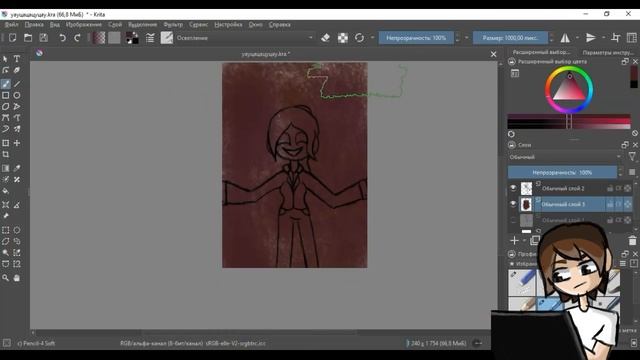This screenshot has width=640, height=360.
Task: Switch to 'Расширенный выбор...' docker tab
Action: (541, 52)
